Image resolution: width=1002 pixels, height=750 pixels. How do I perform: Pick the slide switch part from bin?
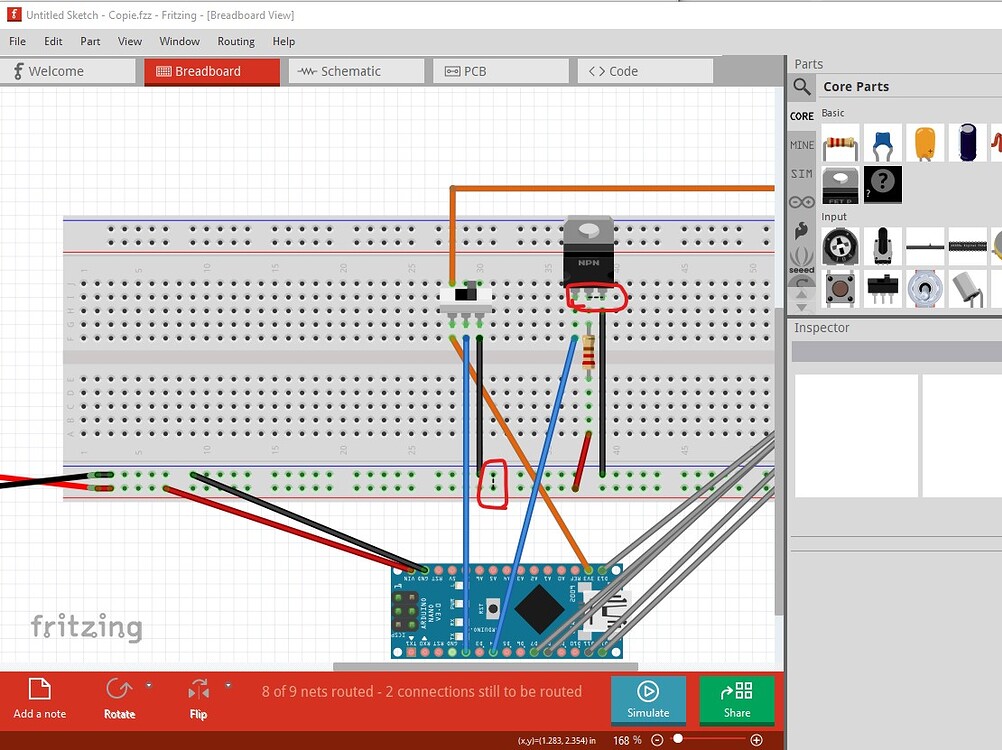point(883,289)
